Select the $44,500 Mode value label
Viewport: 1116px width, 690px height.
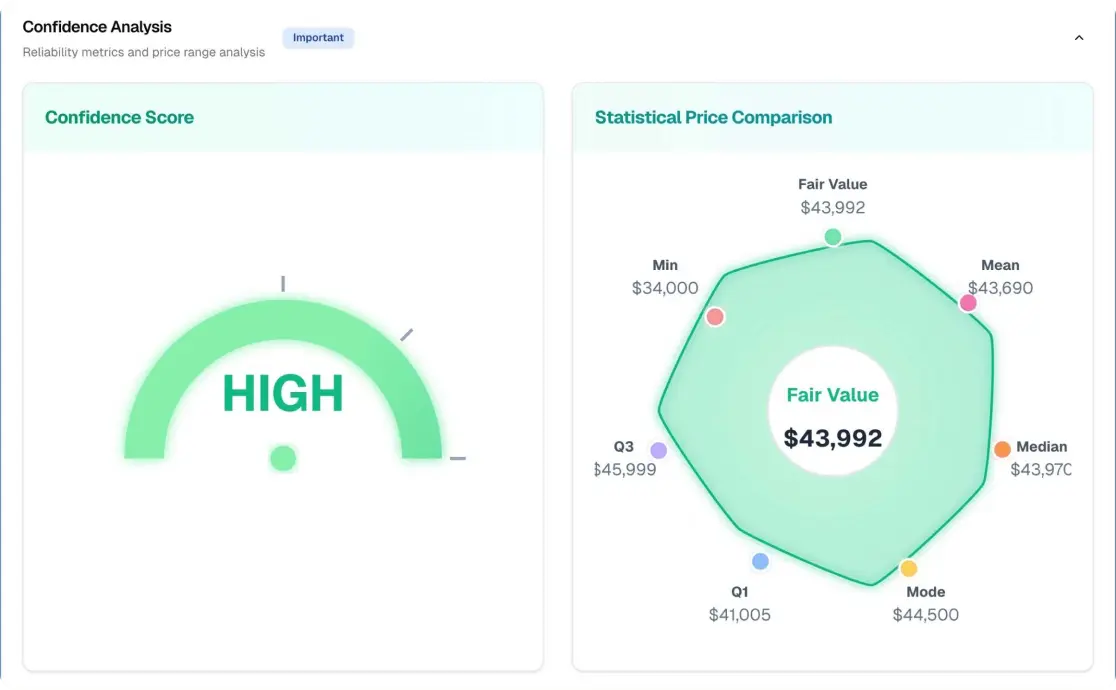[x=925, y=615]
